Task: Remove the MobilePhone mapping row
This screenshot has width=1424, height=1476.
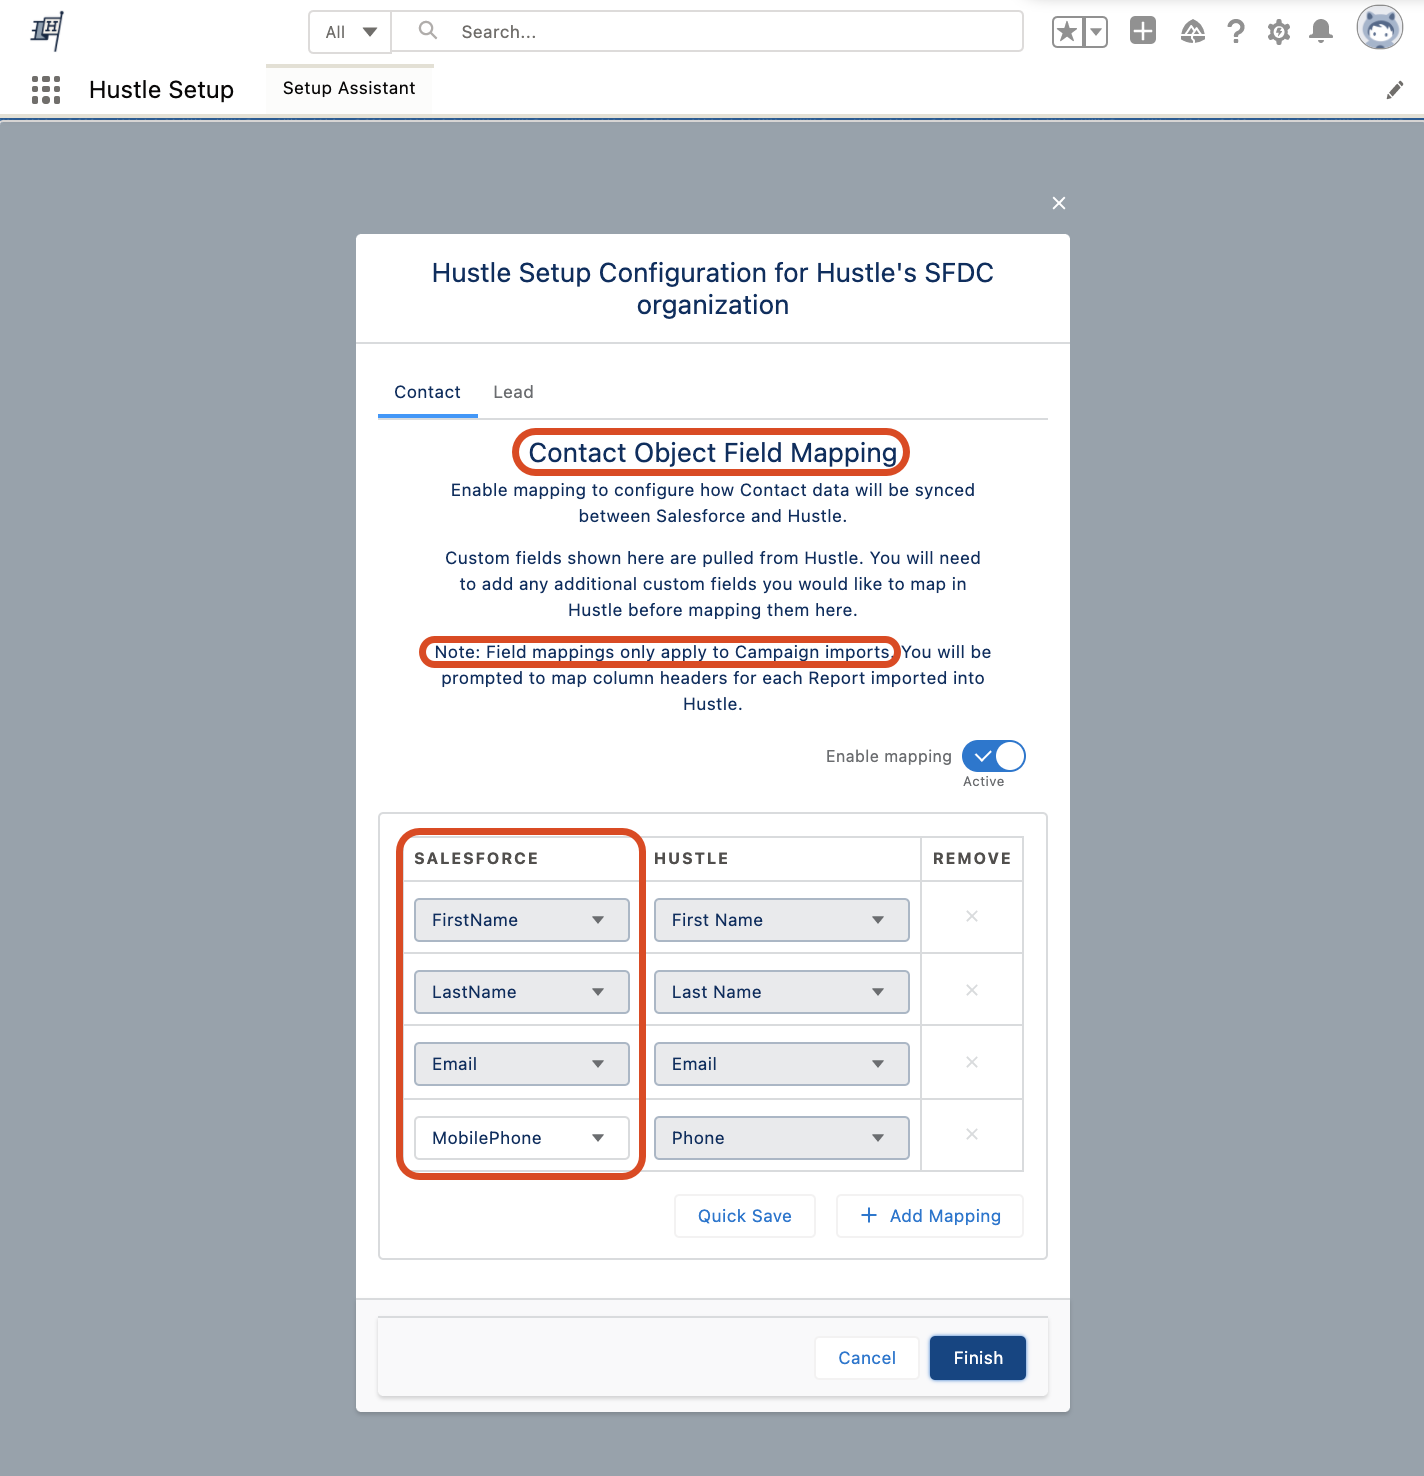Action: [972, 1134]
